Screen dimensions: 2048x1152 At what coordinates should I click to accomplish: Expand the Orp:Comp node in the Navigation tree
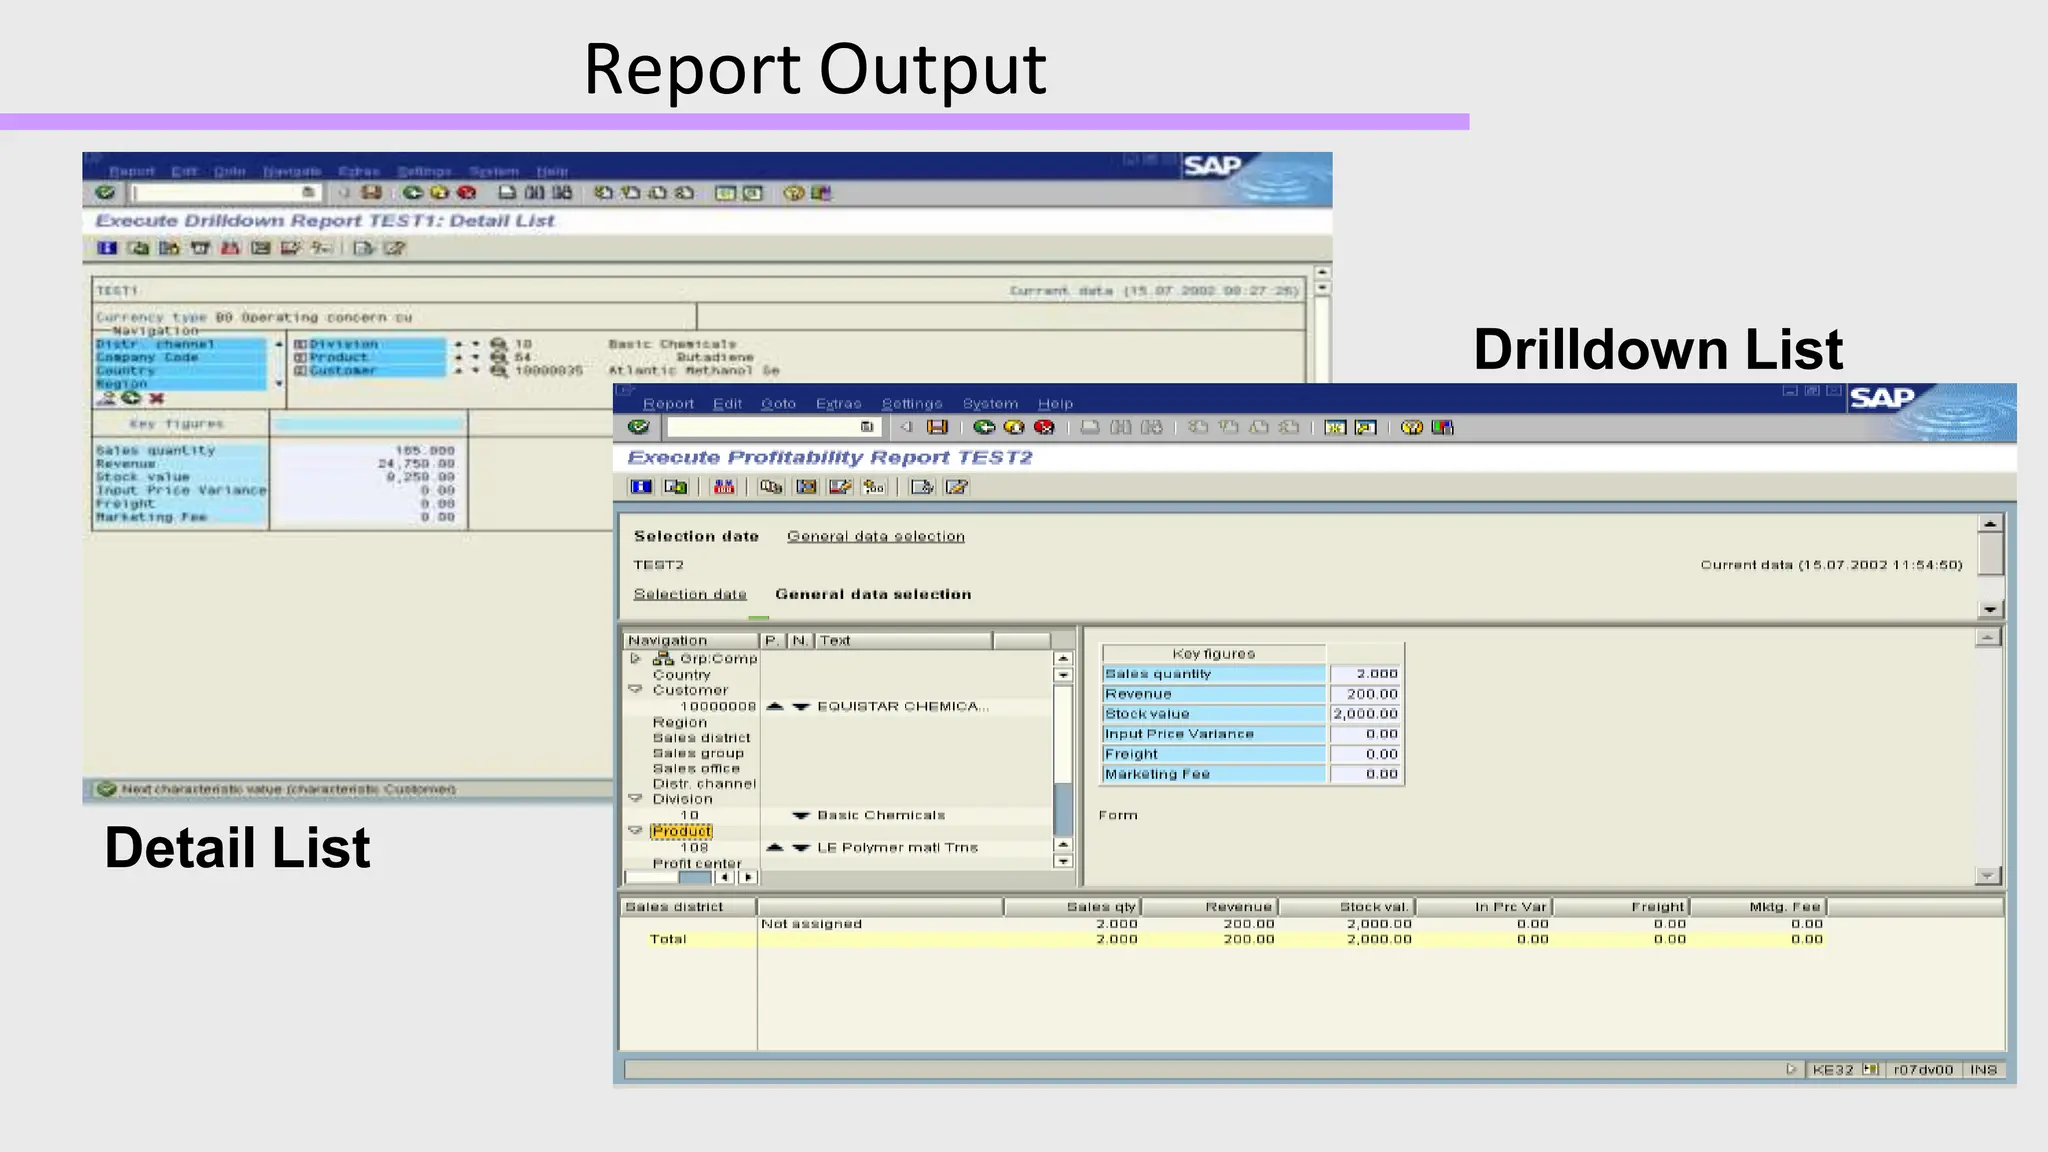point(635,659)
